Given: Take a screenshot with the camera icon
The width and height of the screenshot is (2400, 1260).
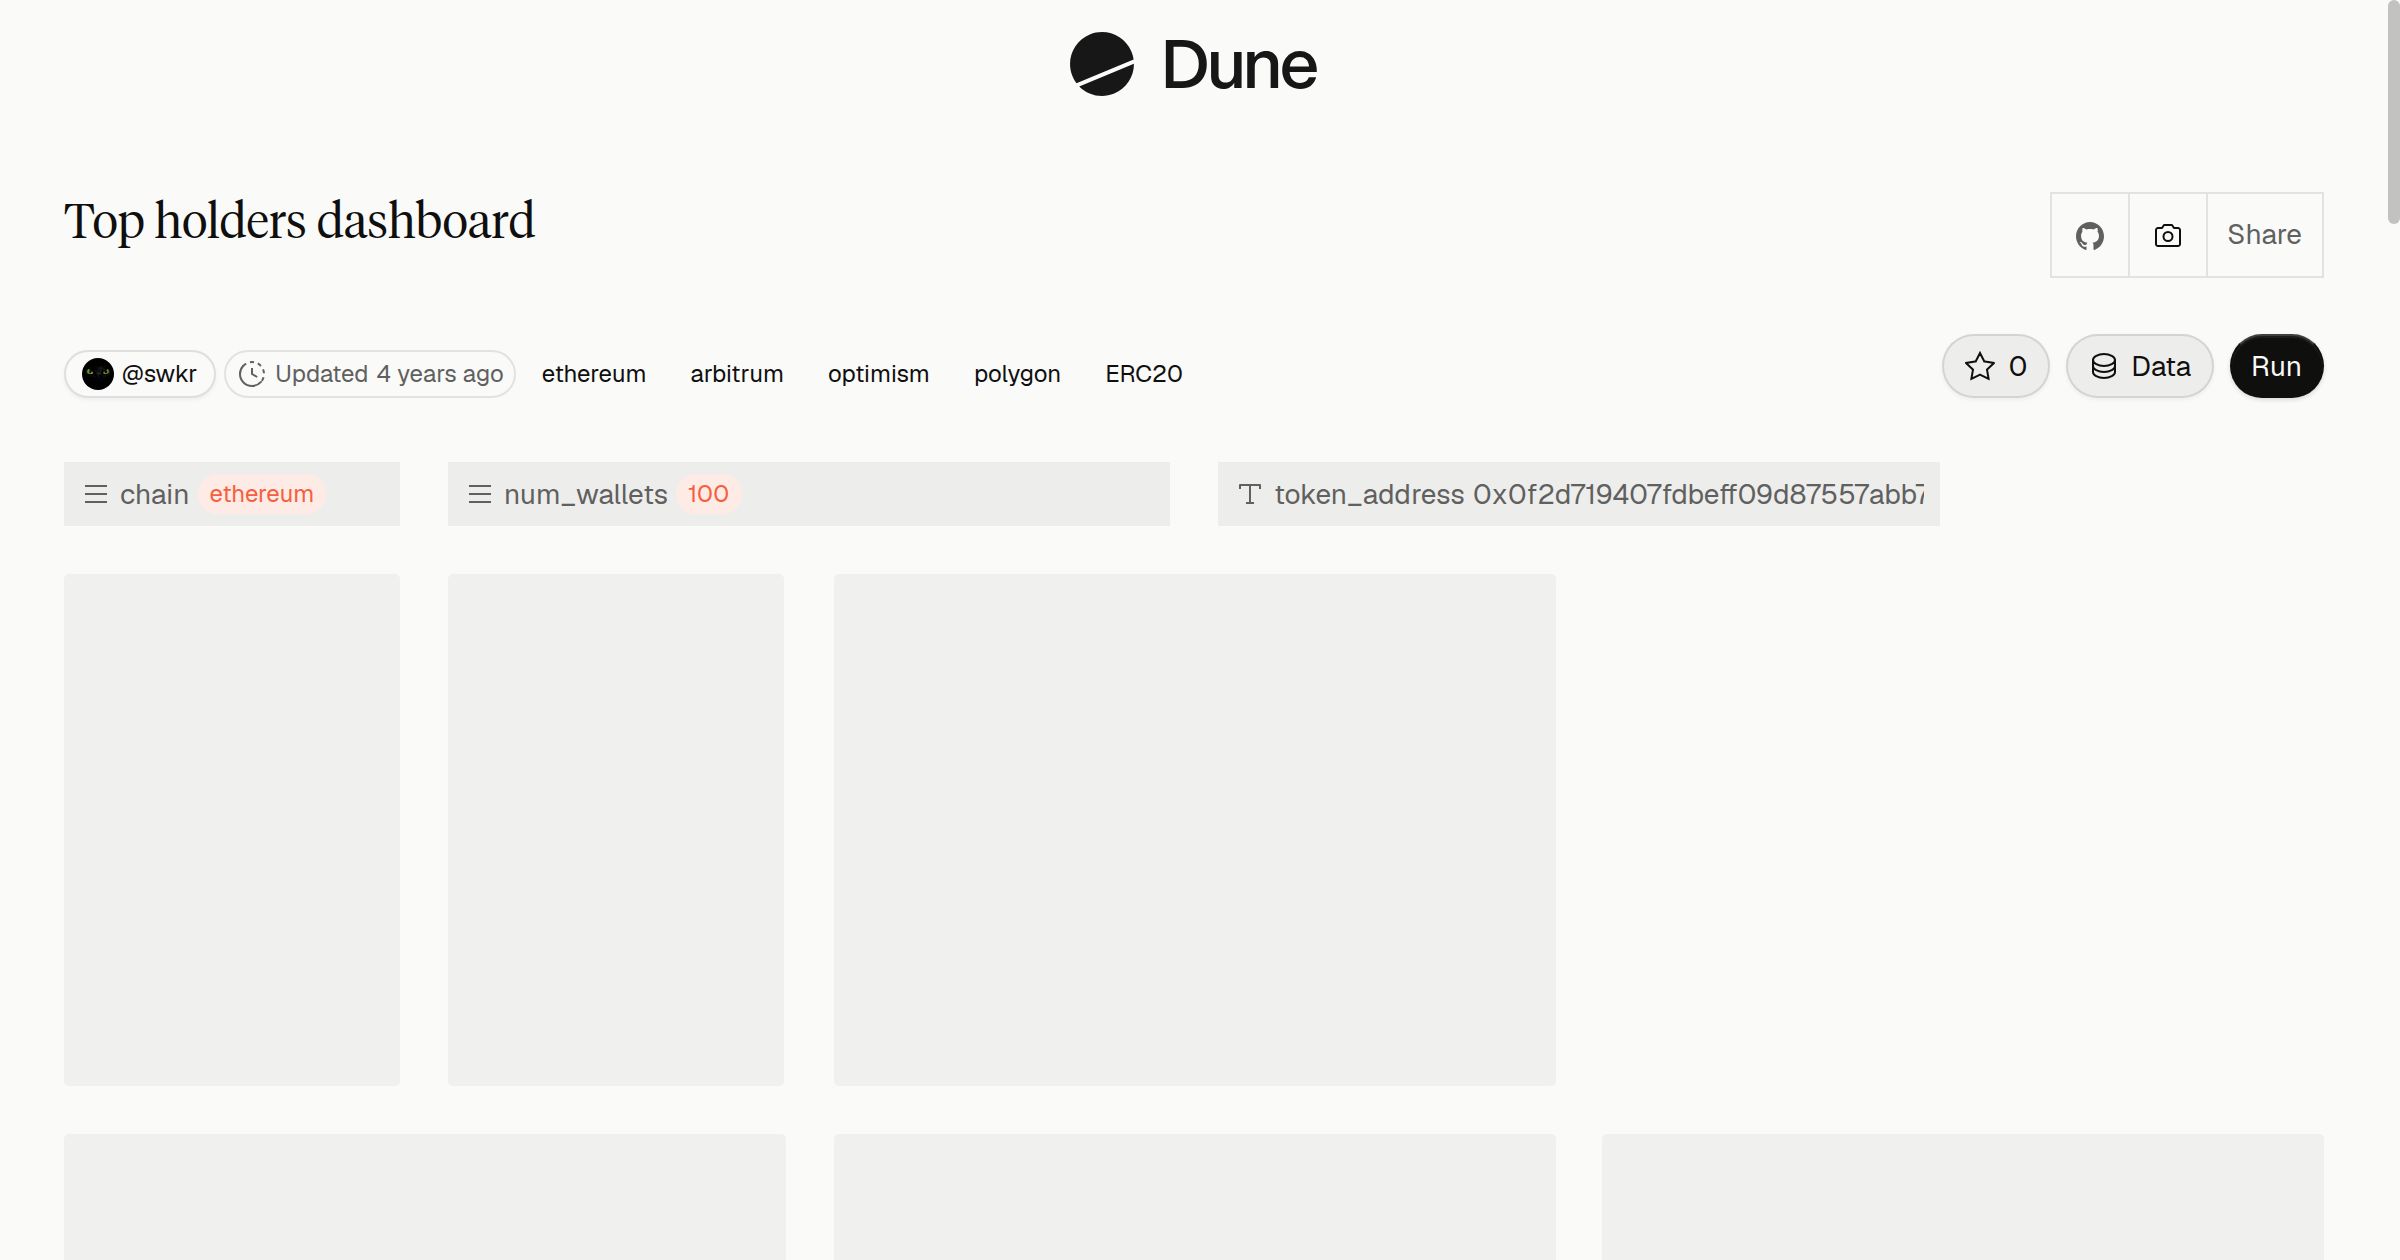Looking at the screenshot, I should (2168, 235).
